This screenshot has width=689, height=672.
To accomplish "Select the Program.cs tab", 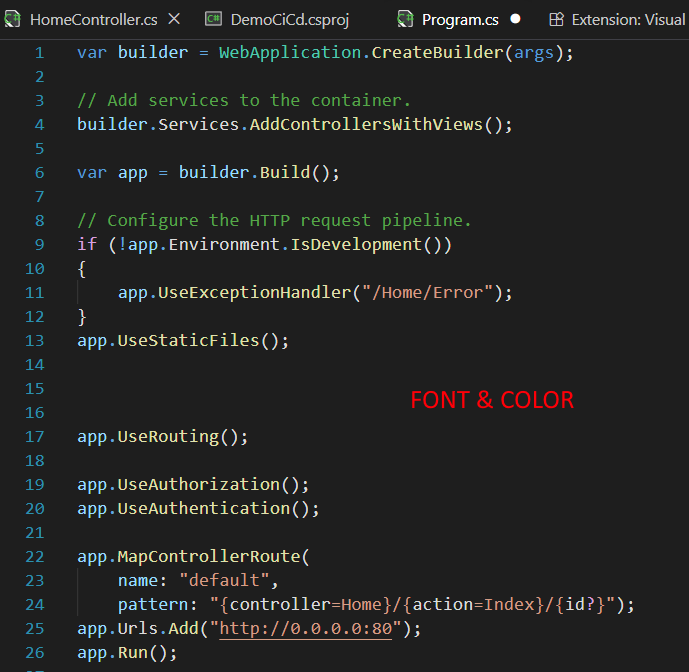I will (x=460, y=20).
